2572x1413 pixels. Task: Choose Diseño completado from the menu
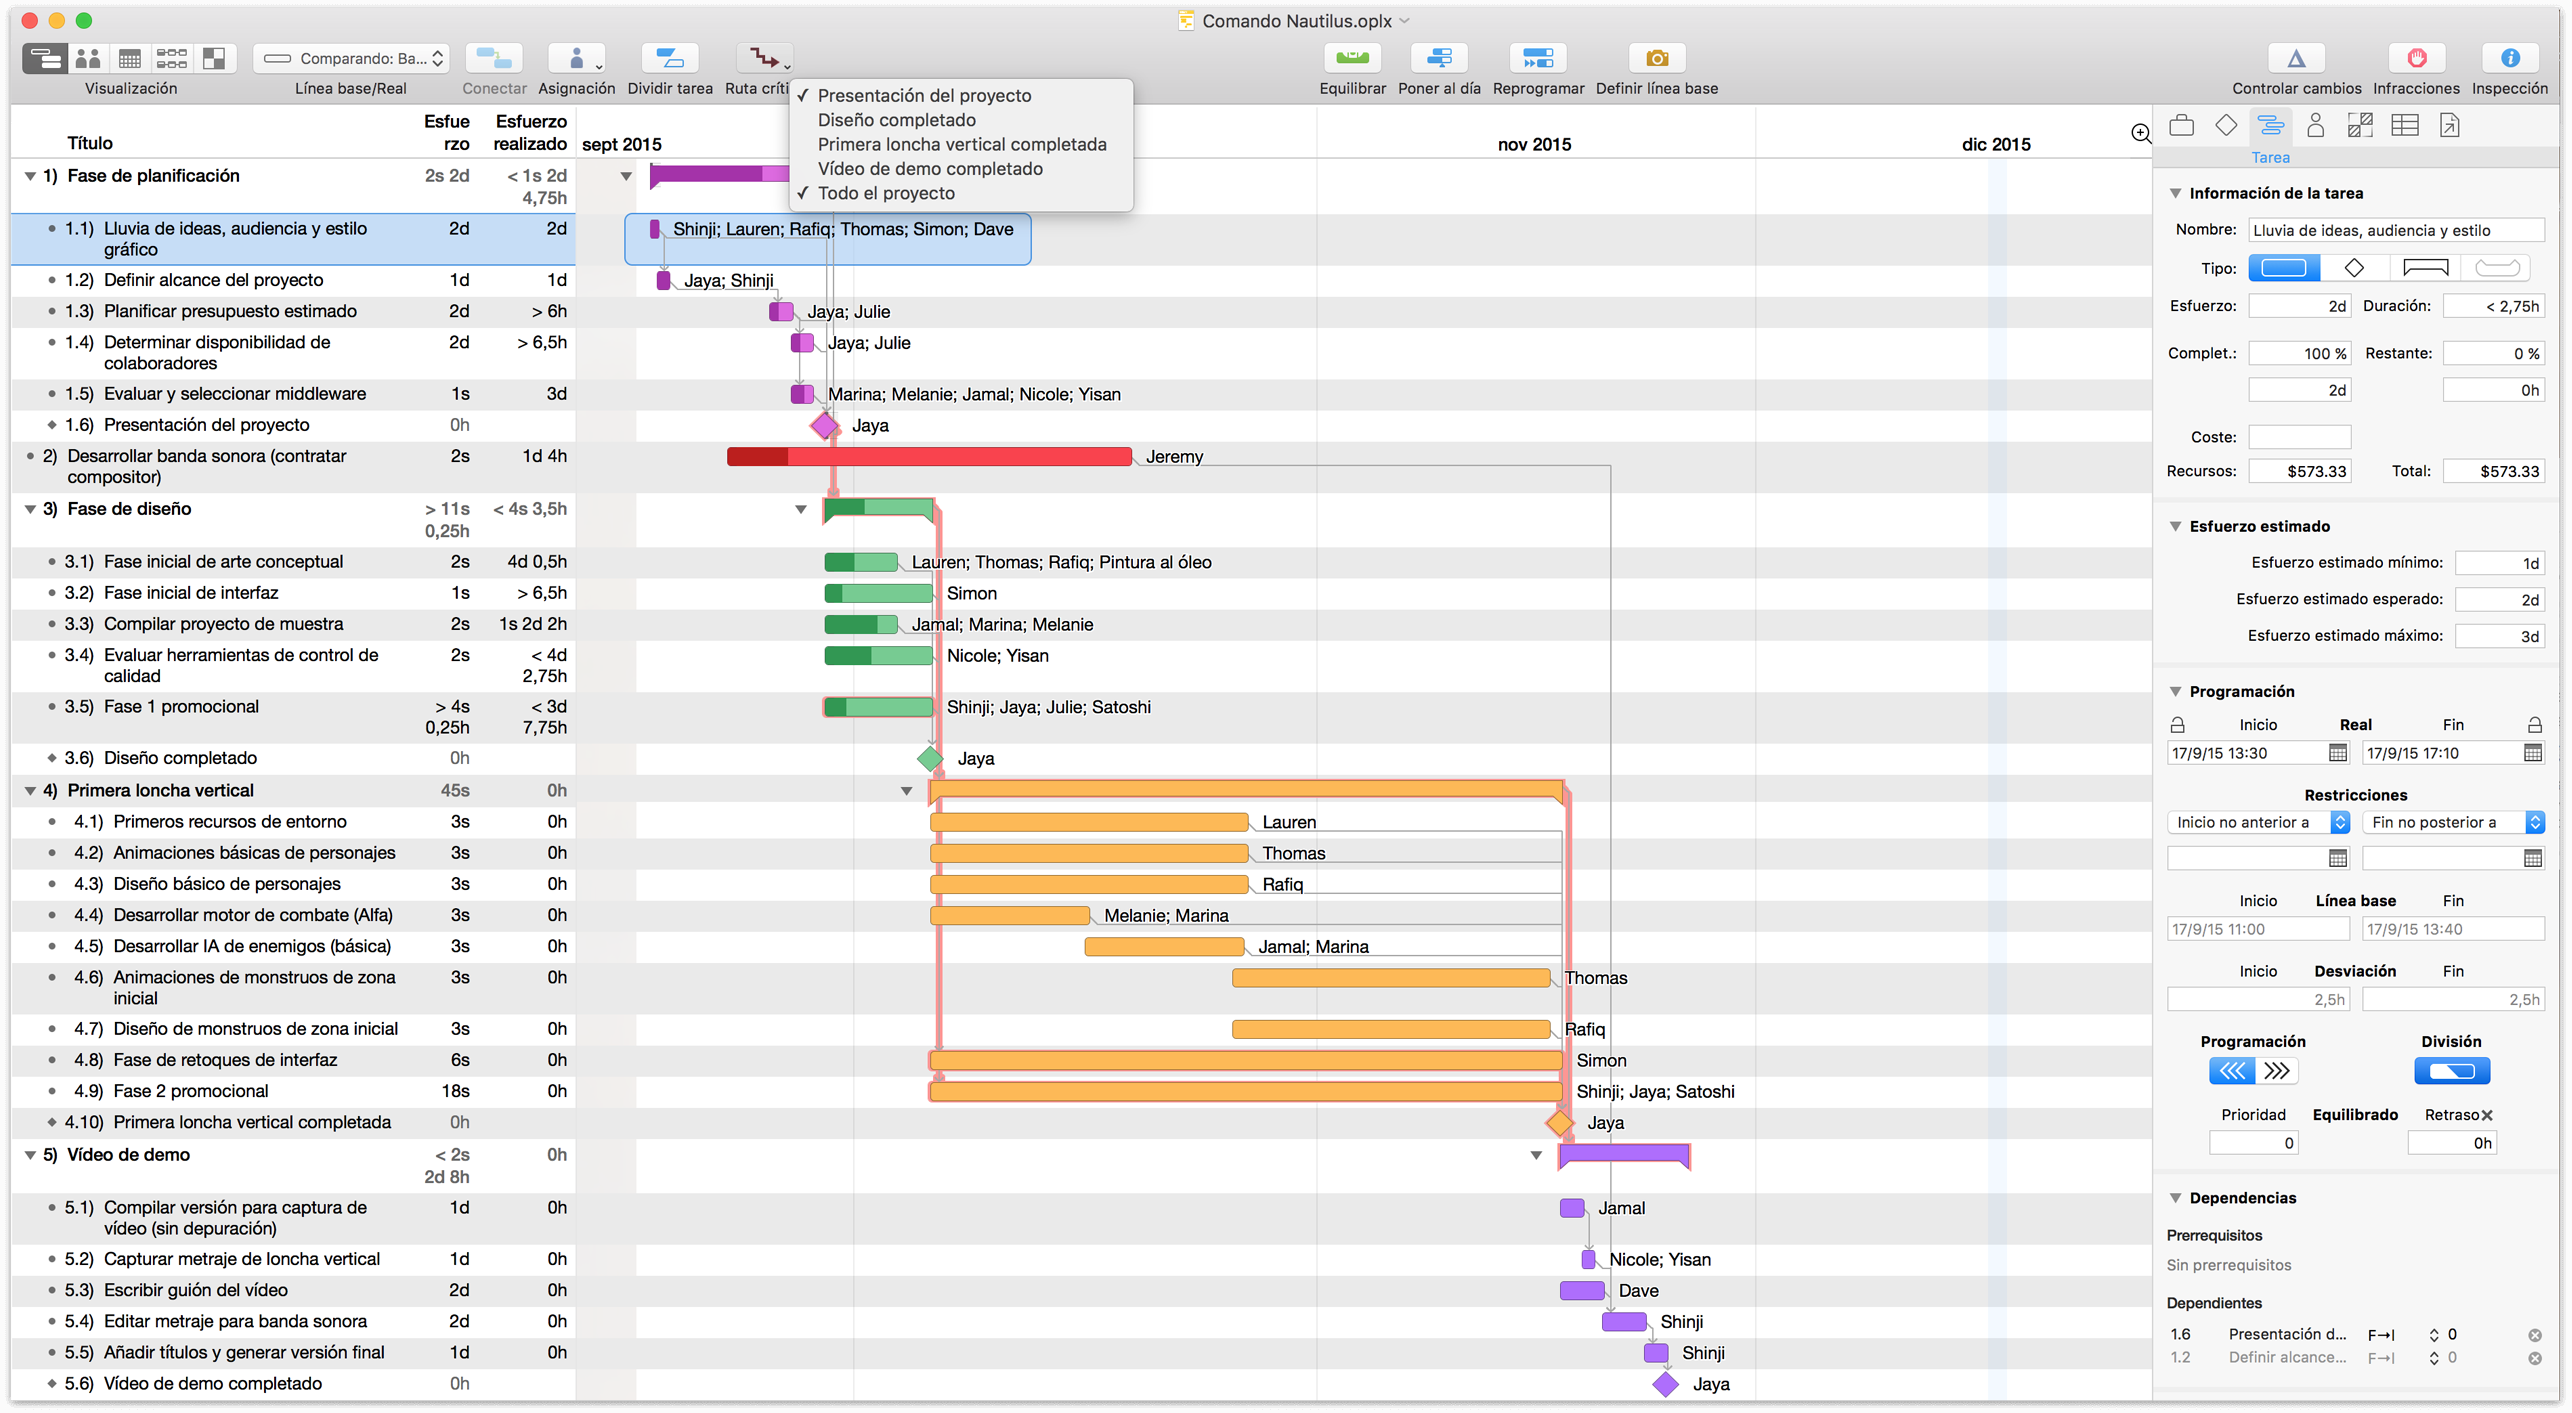click(896, 120)
